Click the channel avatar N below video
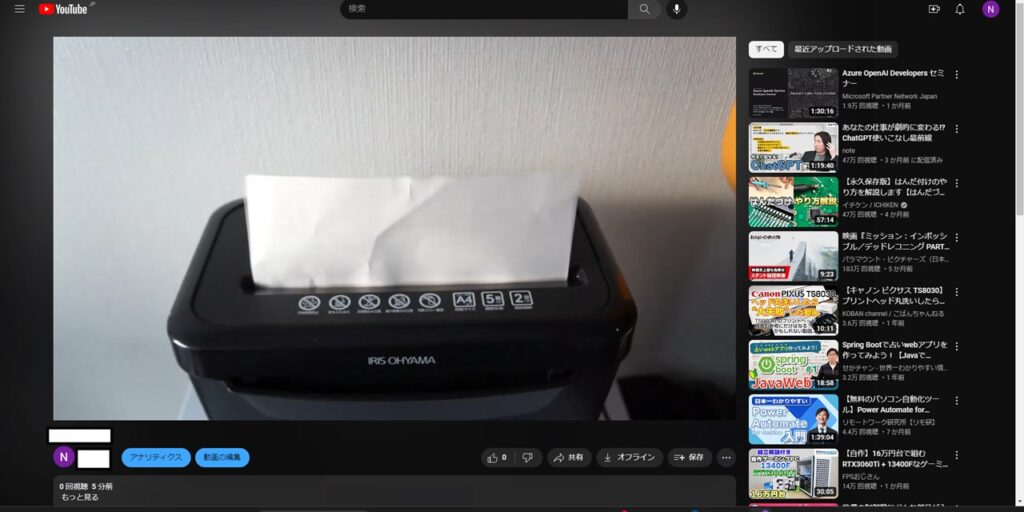 pyautogui.click(x=63, y=456)
